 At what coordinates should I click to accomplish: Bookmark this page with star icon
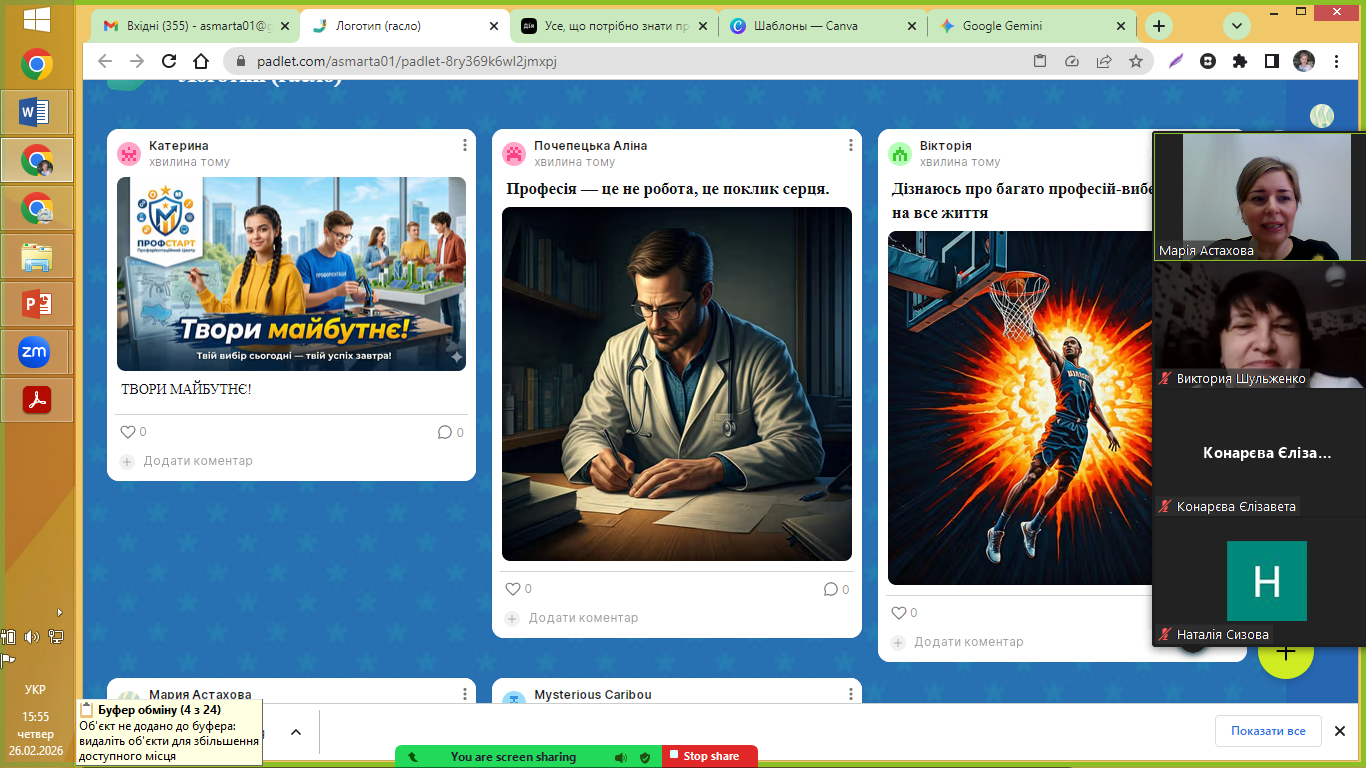1136,61
